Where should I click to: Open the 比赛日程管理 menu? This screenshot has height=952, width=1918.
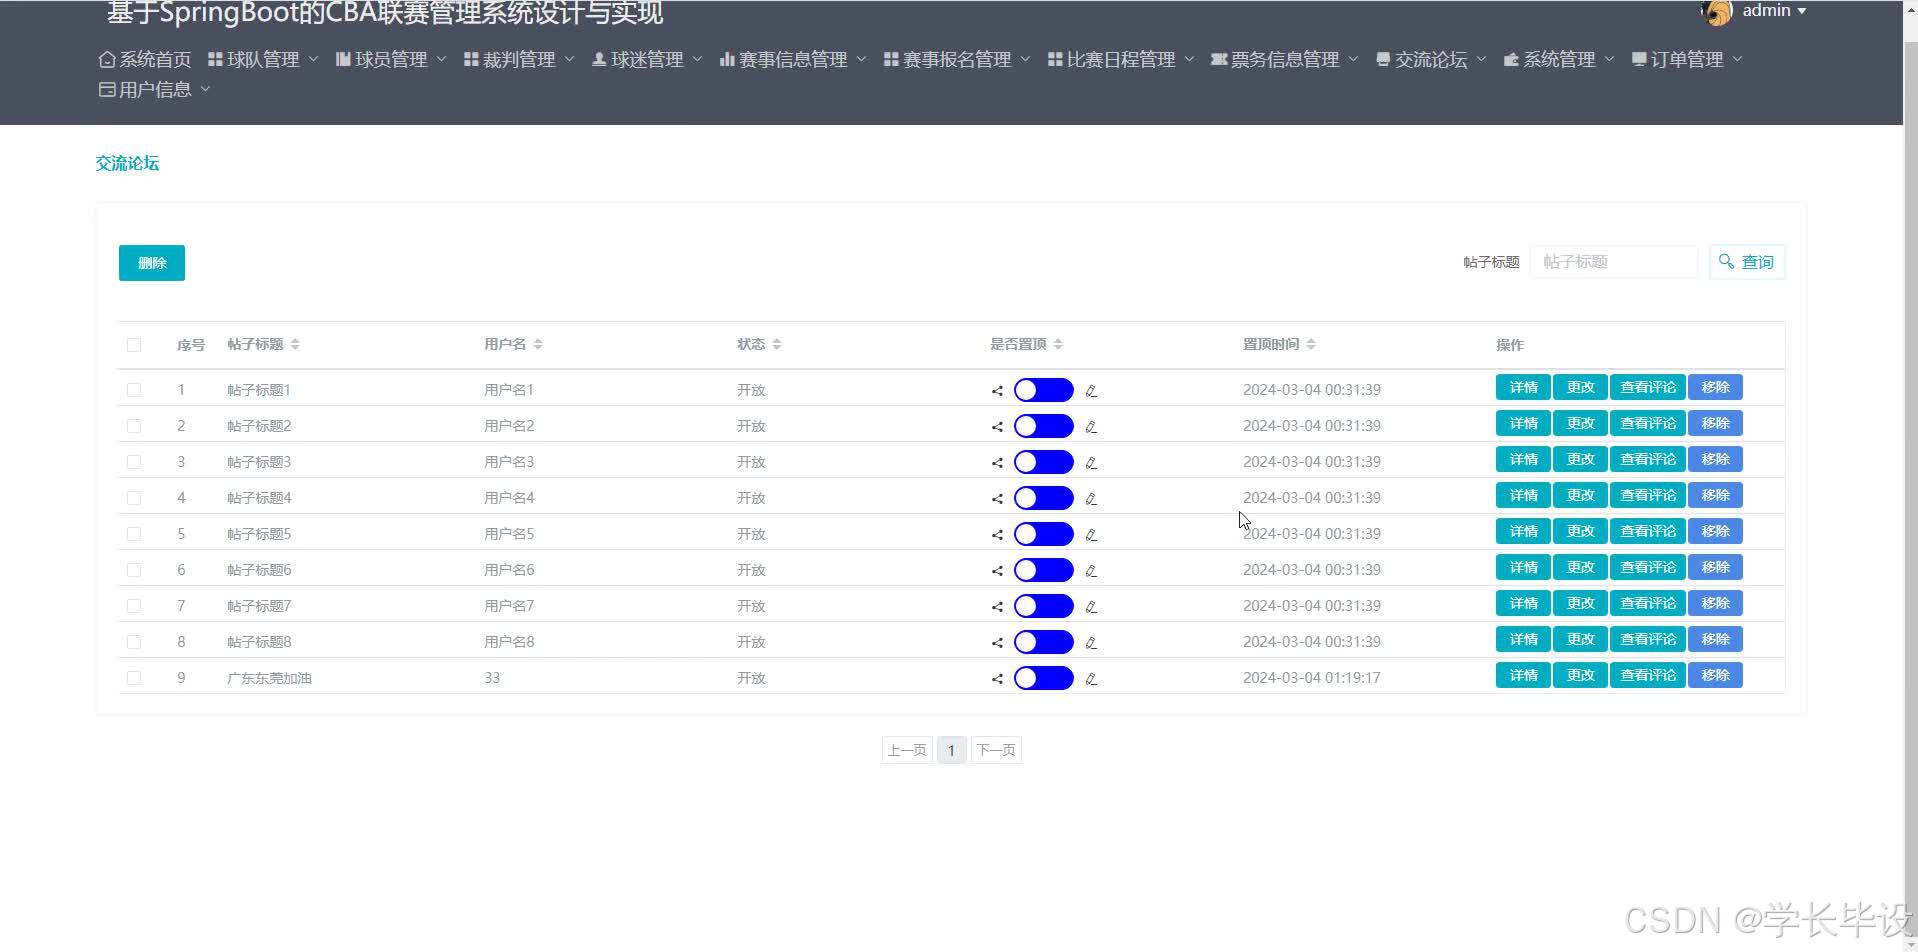[1122, 60]
